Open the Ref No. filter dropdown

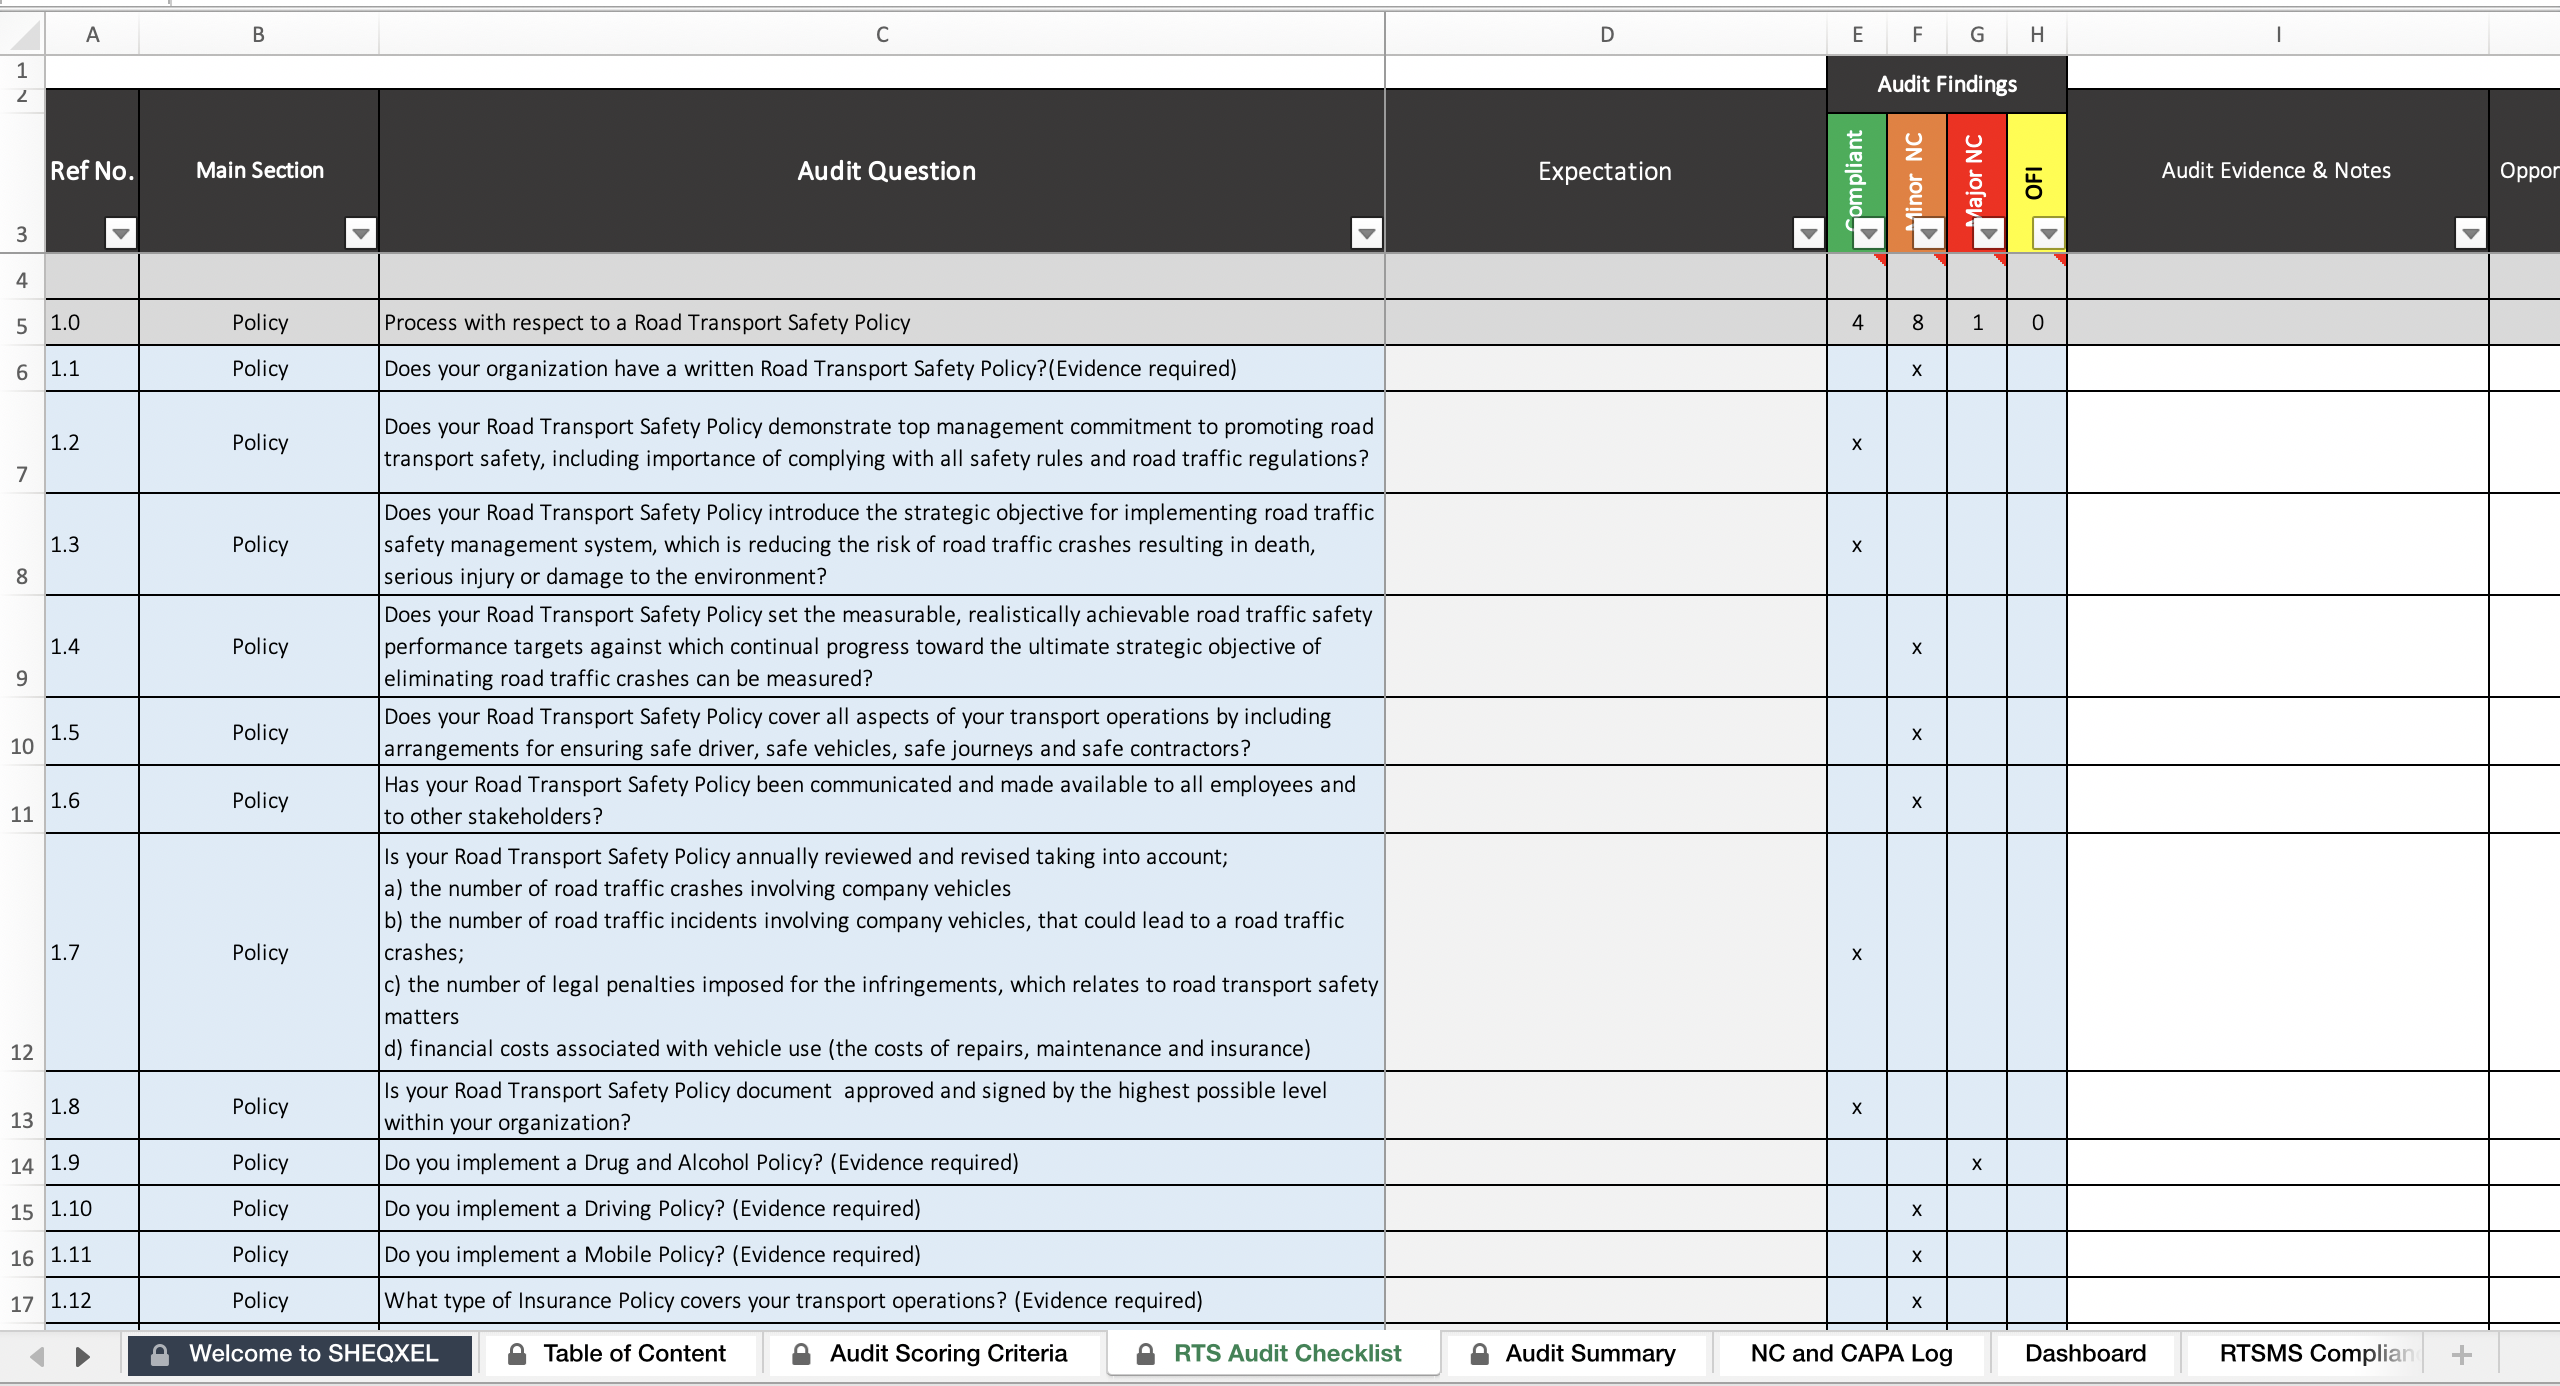(x=121, y=234)
